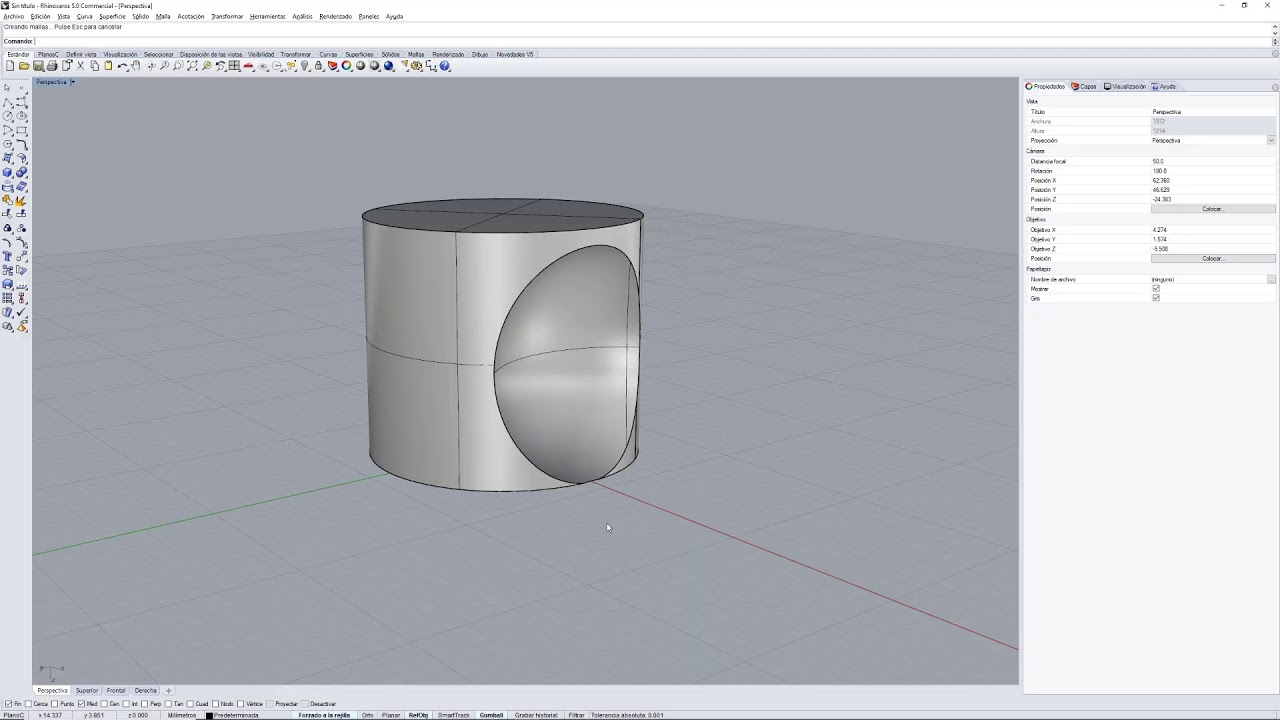1280x720 pixels.
Task: Switch to the Superior viewport tab
Action: point(87,691)
